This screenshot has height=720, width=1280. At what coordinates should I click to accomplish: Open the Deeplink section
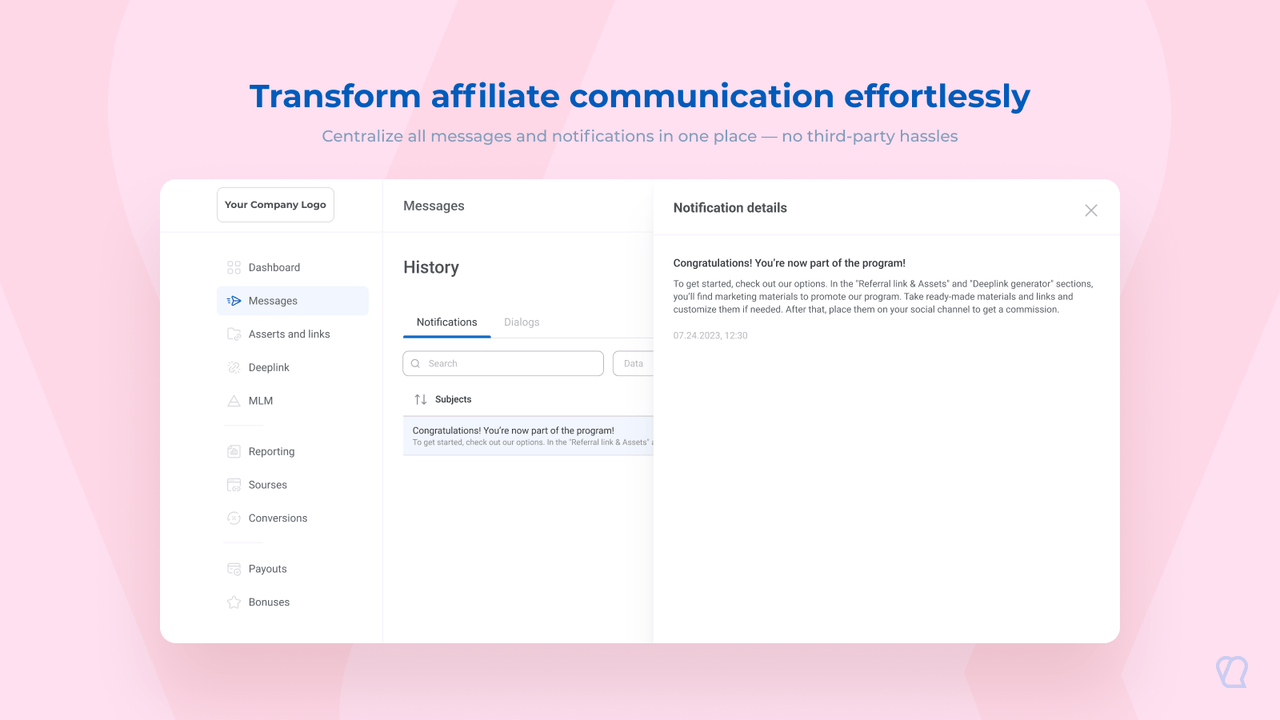[x=293, y=367]
